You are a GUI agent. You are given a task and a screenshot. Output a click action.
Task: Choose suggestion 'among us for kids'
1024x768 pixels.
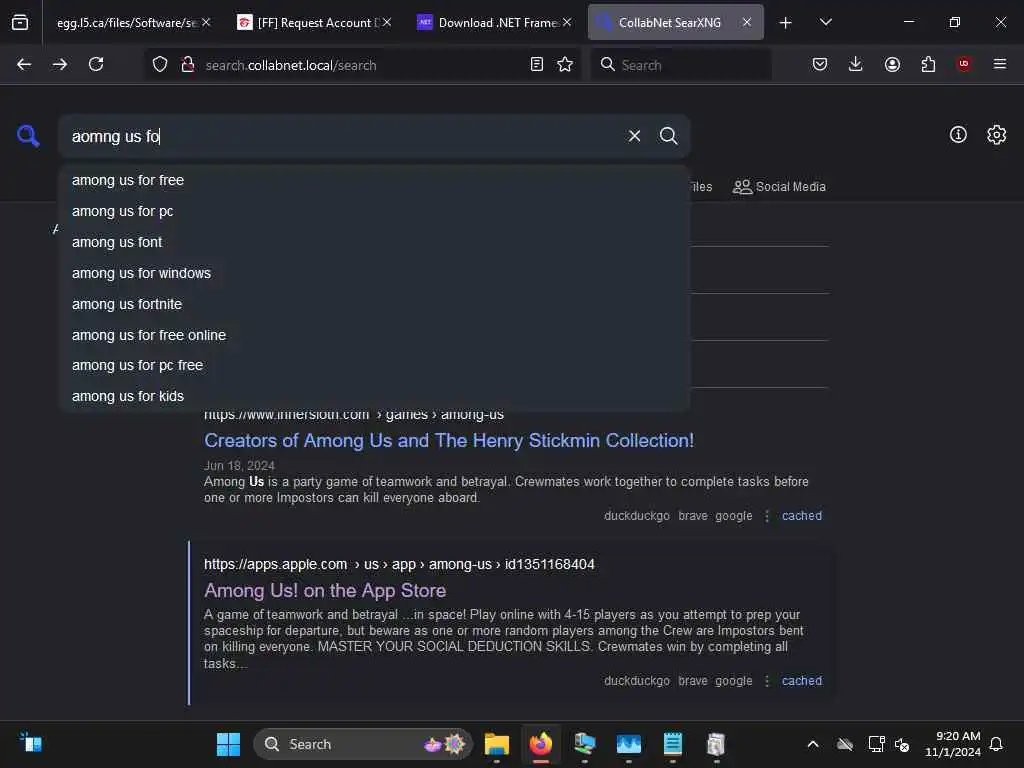(374, 396)
